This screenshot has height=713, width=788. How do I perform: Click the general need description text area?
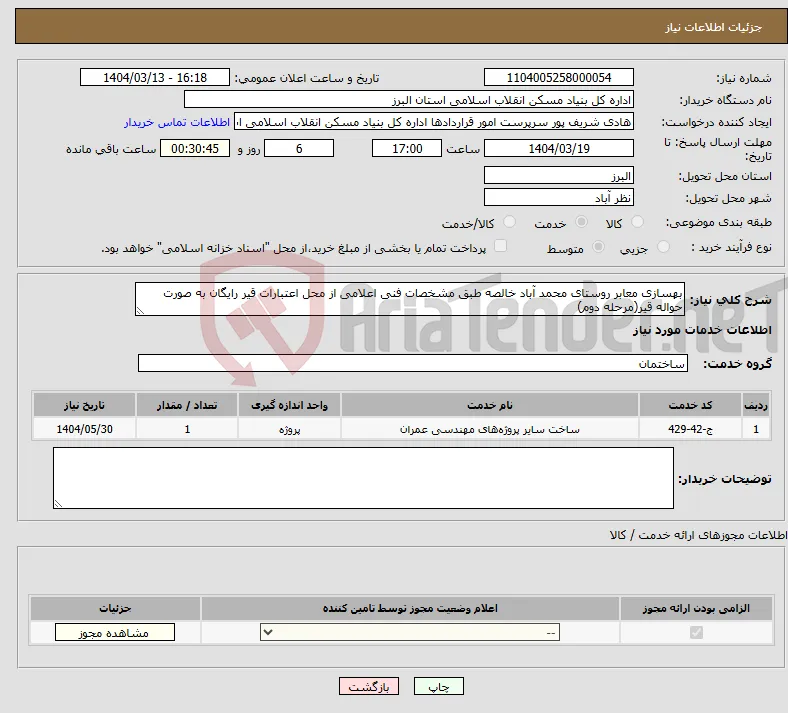[x=410, y=299]
